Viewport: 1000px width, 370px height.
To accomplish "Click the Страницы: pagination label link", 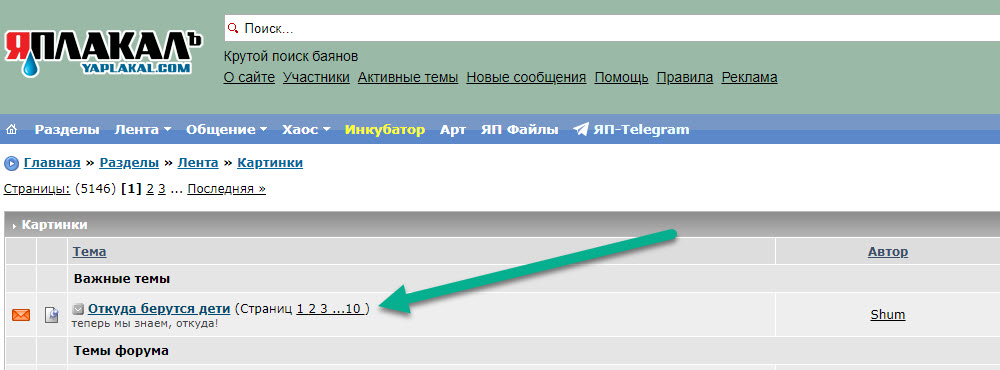I will (x=37, y=189).
